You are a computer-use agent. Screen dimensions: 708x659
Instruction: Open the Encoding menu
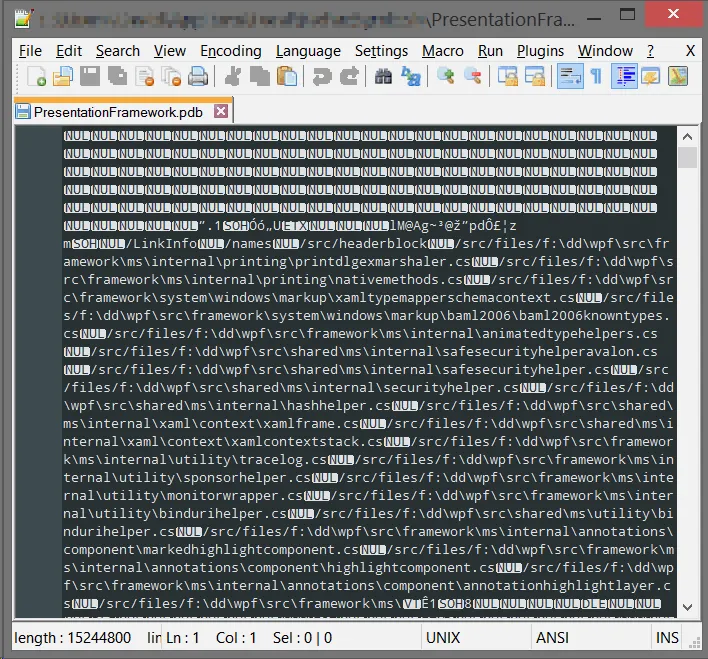[x=231, y=51]
